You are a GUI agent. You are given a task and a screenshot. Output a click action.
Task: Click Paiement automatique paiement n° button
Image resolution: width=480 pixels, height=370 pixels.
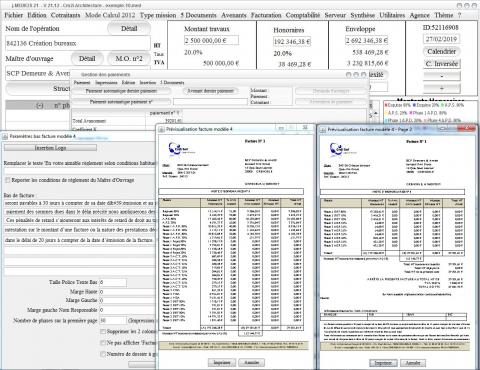121,102
